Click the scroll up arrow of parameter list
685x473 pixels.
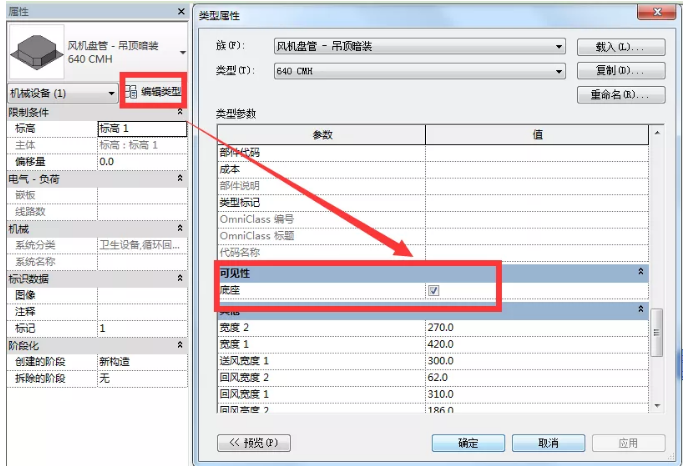[x=657, y=132]
